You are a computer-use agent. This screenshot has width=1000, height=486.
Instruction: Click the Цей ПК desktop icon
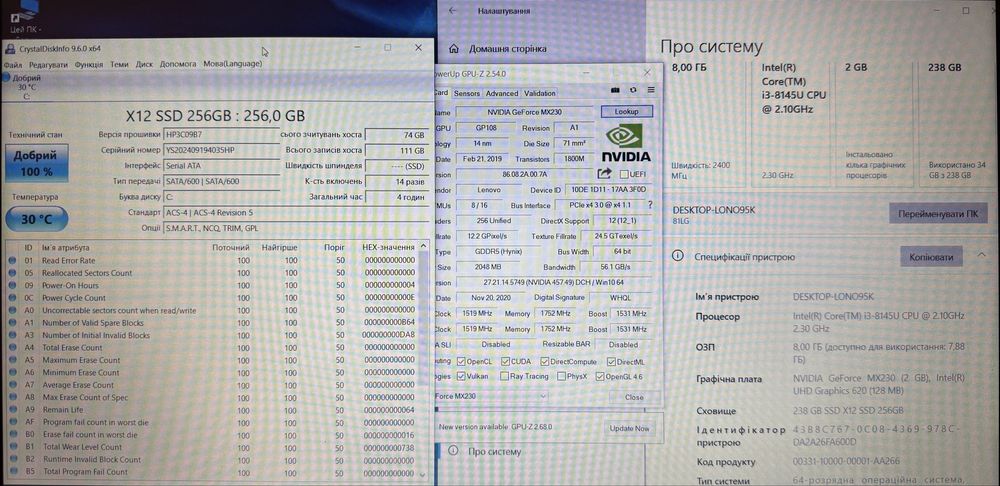pyautogui.click(x=24, y=18)
